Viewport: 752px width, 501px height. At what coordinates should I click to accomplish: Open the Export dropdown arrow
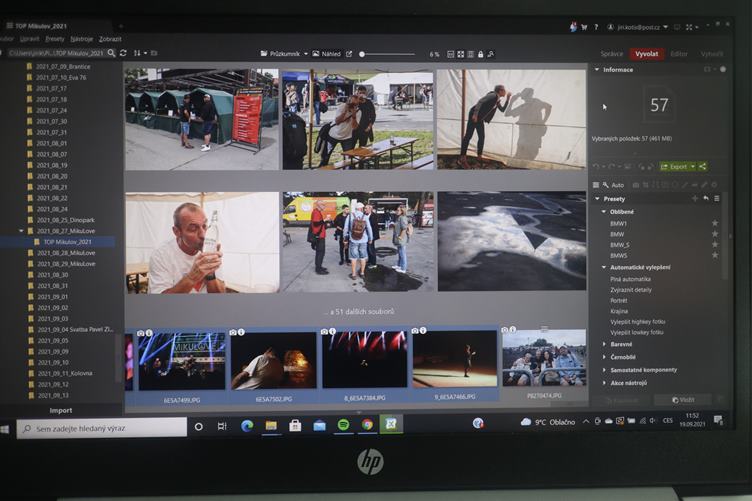coord(693,166)
